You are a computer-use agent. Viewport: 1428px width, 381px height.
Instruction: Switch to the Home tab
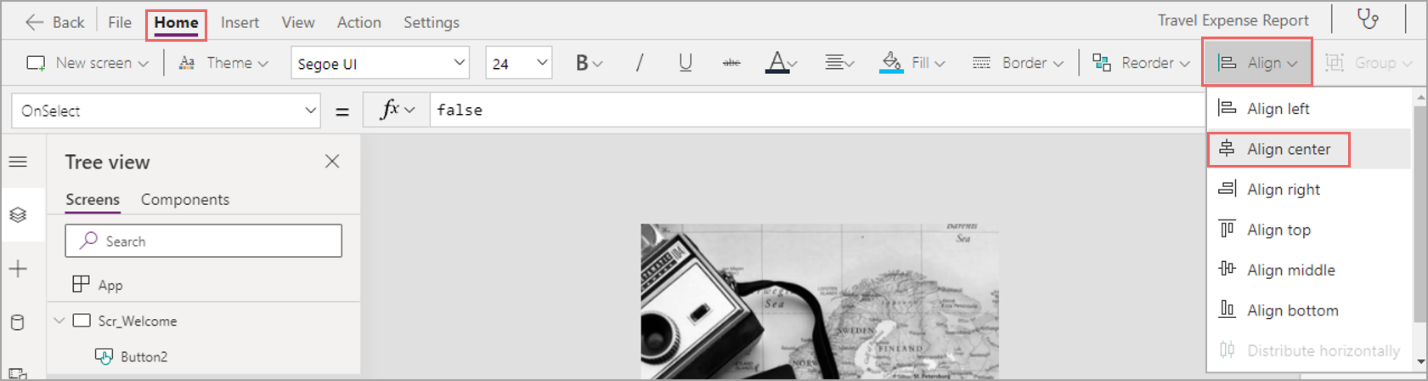pos(176,22)
